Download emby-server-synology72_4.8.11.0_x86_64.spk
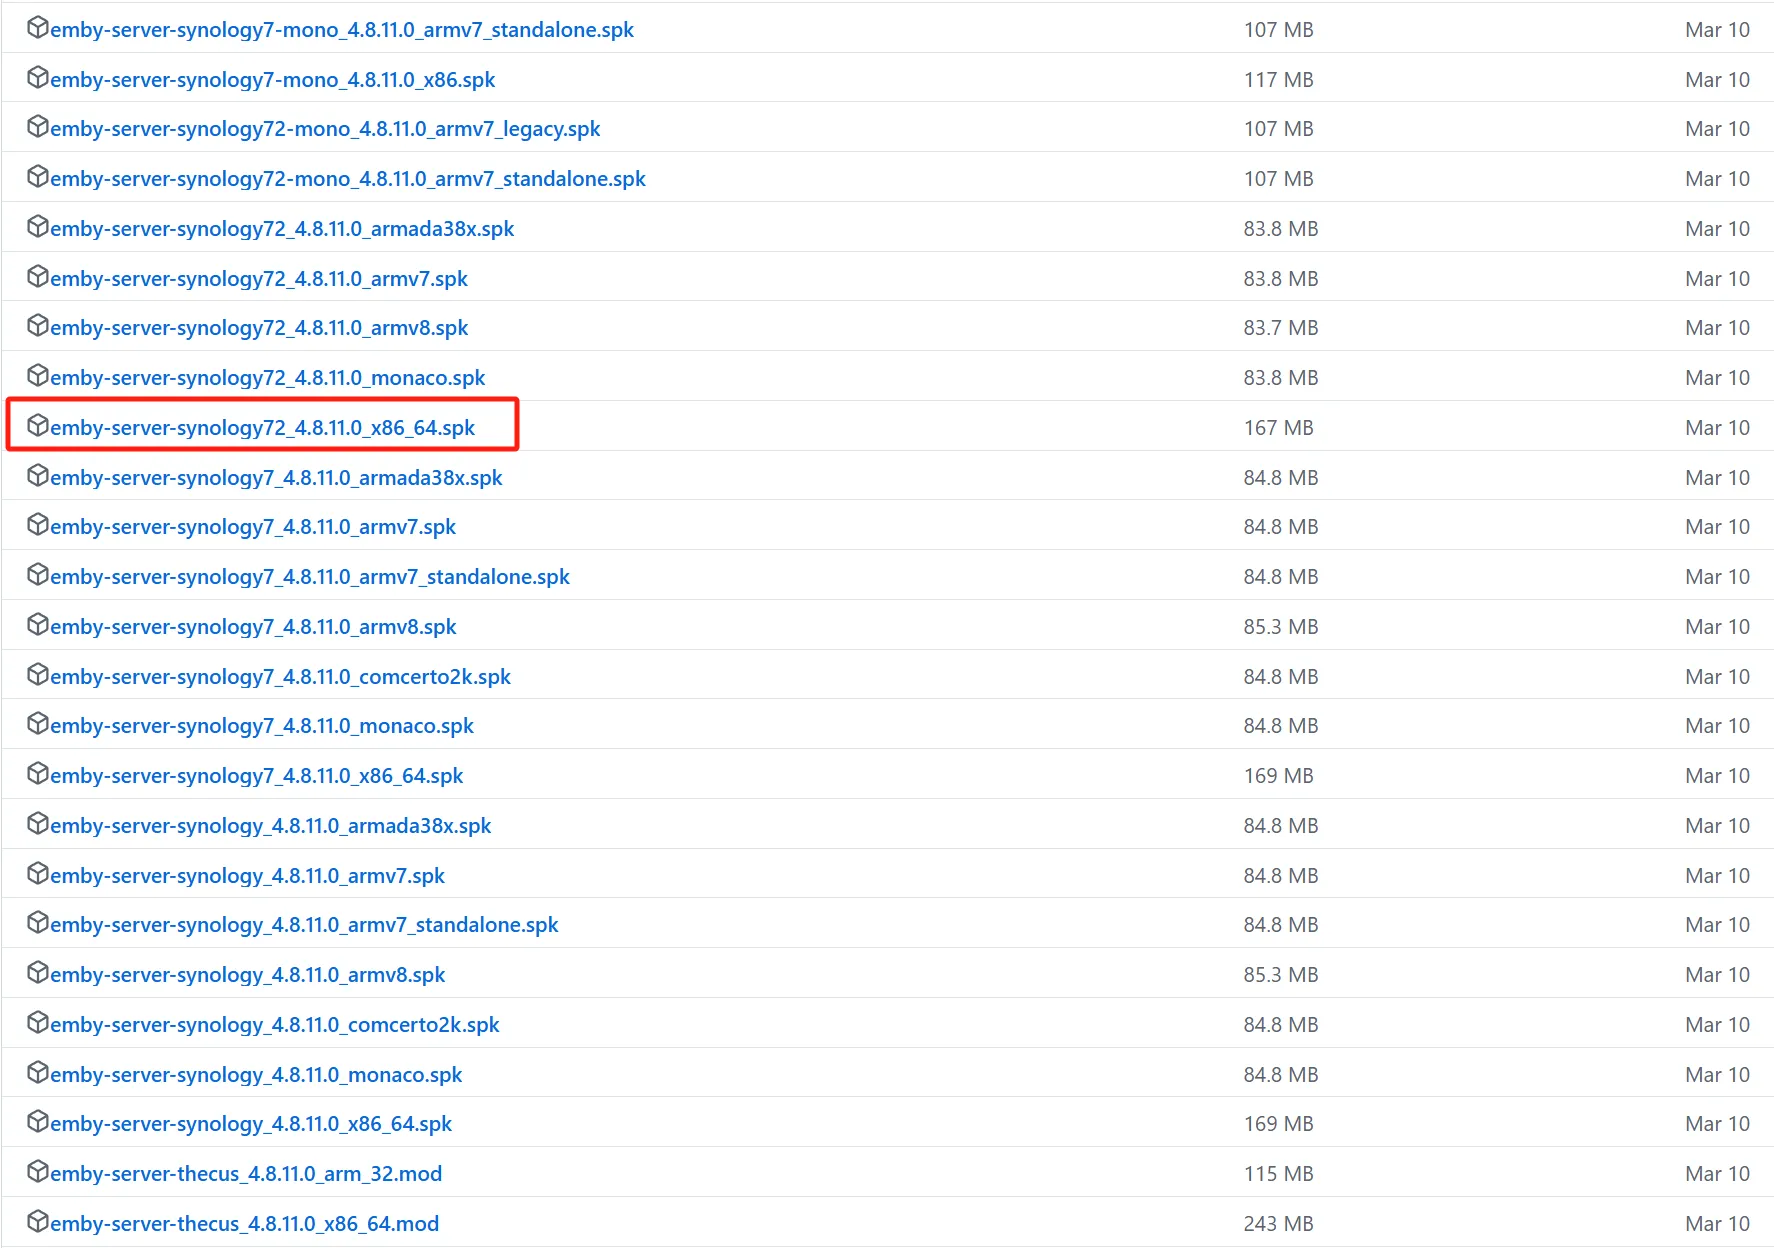This screenshot has height=1248, width=1774. [262, 428]
